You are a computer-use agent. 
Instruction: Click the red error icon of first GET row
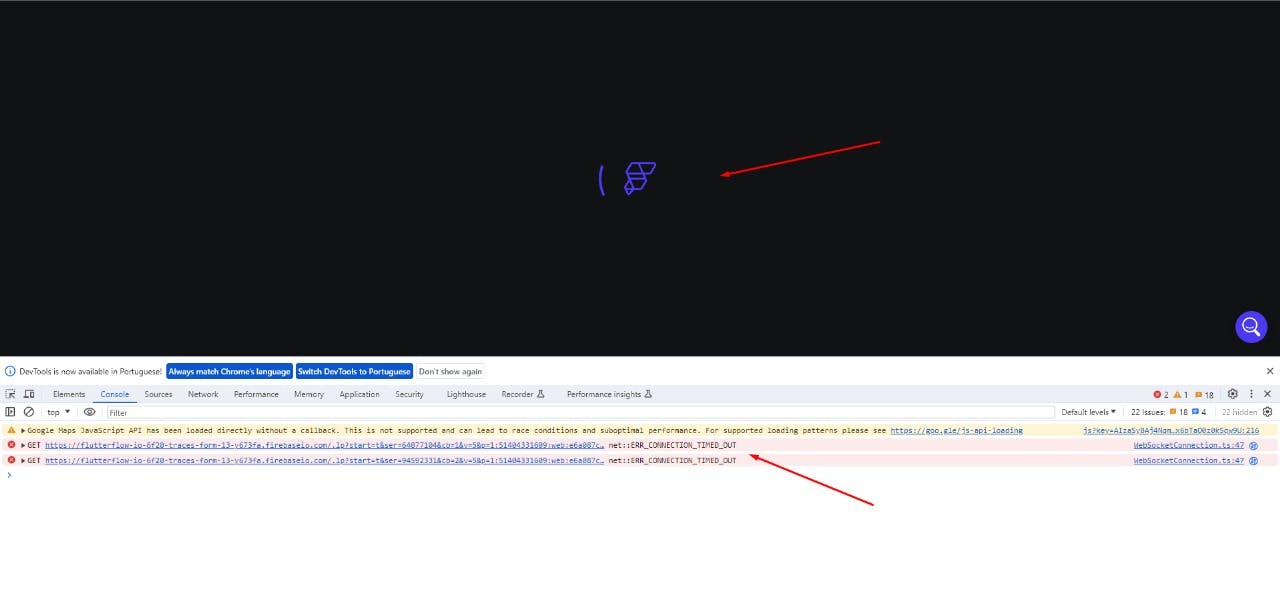[12, 445]
